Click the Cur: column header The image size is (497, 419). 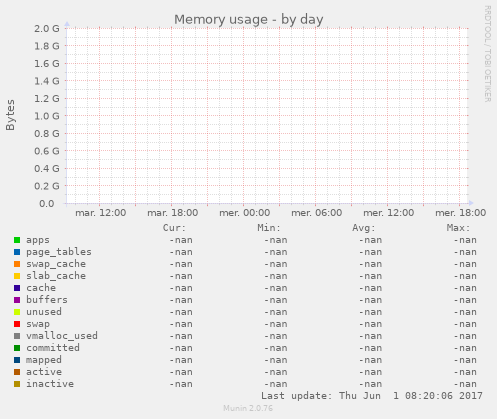click(174, 228)
